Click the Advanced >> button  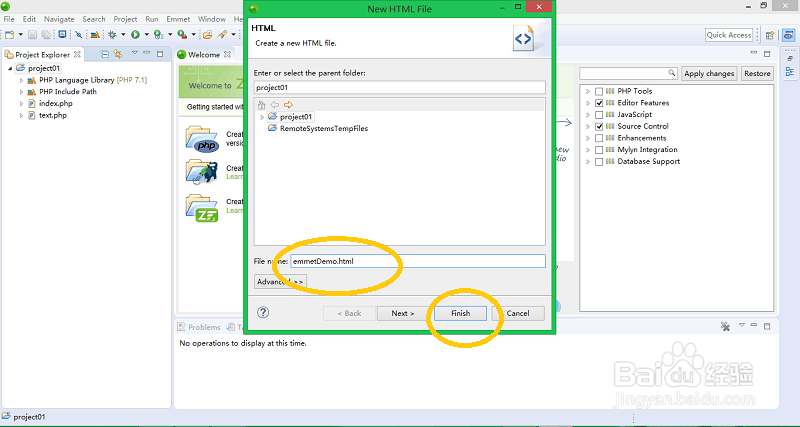pyautogui.click(x=280, y=282)
